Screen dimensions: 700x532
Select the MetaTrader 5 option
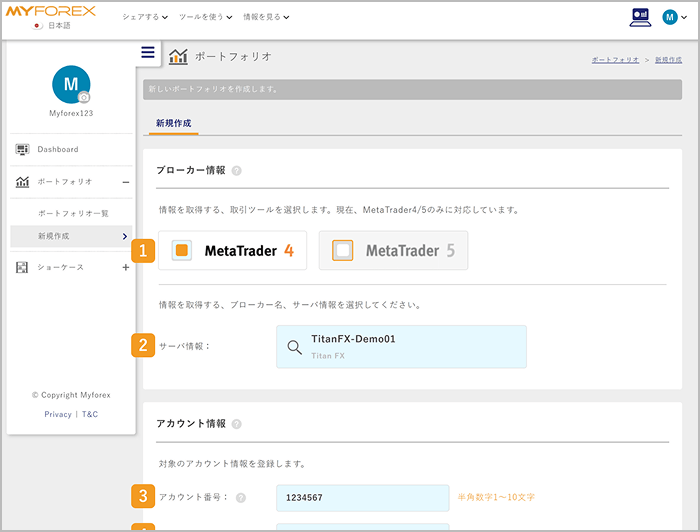(x=393, y=250)
